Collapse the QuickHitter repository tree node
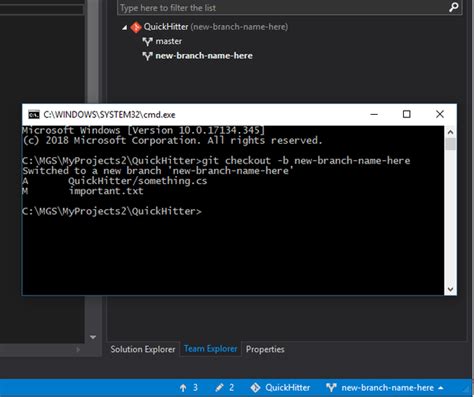The height and width of the screenshot is (397, 474). [124, 27]
